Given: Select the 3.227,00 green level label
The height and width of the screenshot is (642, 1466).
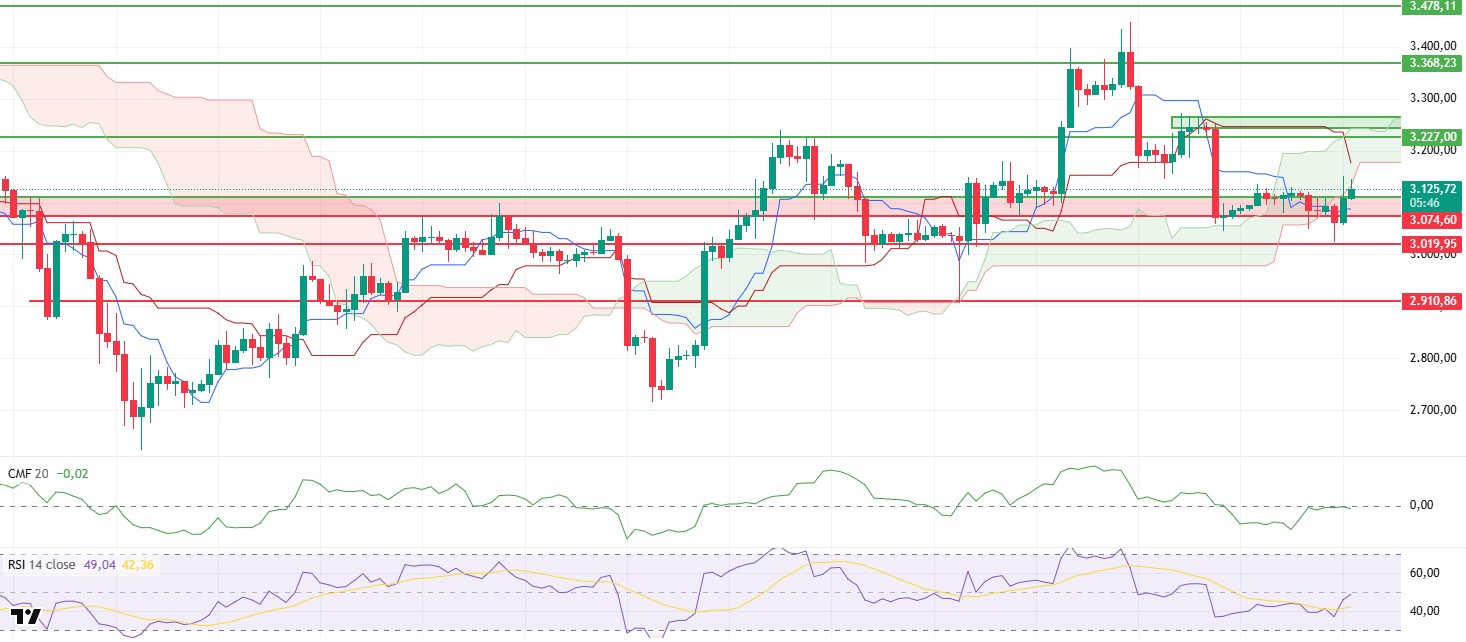Looking at the screenshot, I should [1432, 137].
